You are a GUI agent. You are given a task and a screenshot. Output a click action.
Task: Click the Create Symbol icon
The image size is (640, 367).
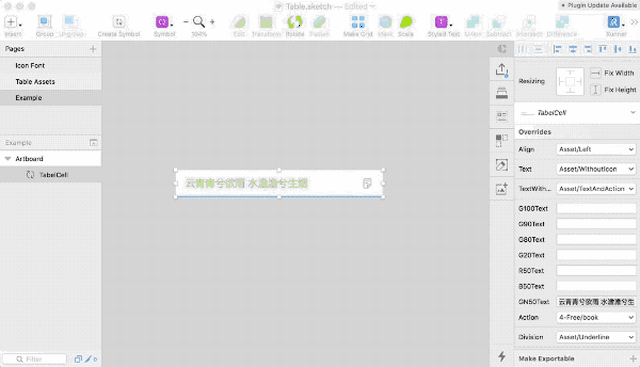(x=119, y=22)
